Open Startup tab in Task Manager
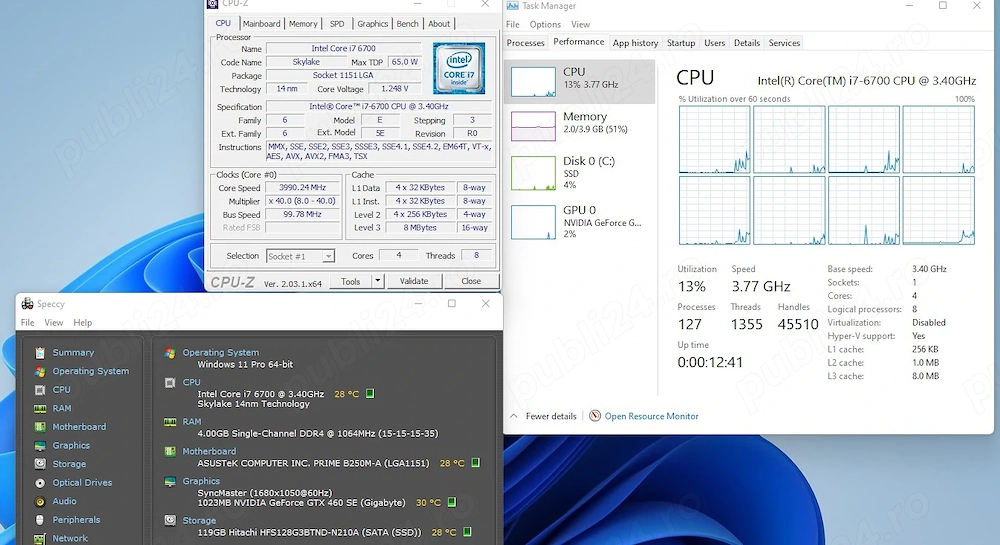Viewport: 1000px width, 545px height. [681, 43]
